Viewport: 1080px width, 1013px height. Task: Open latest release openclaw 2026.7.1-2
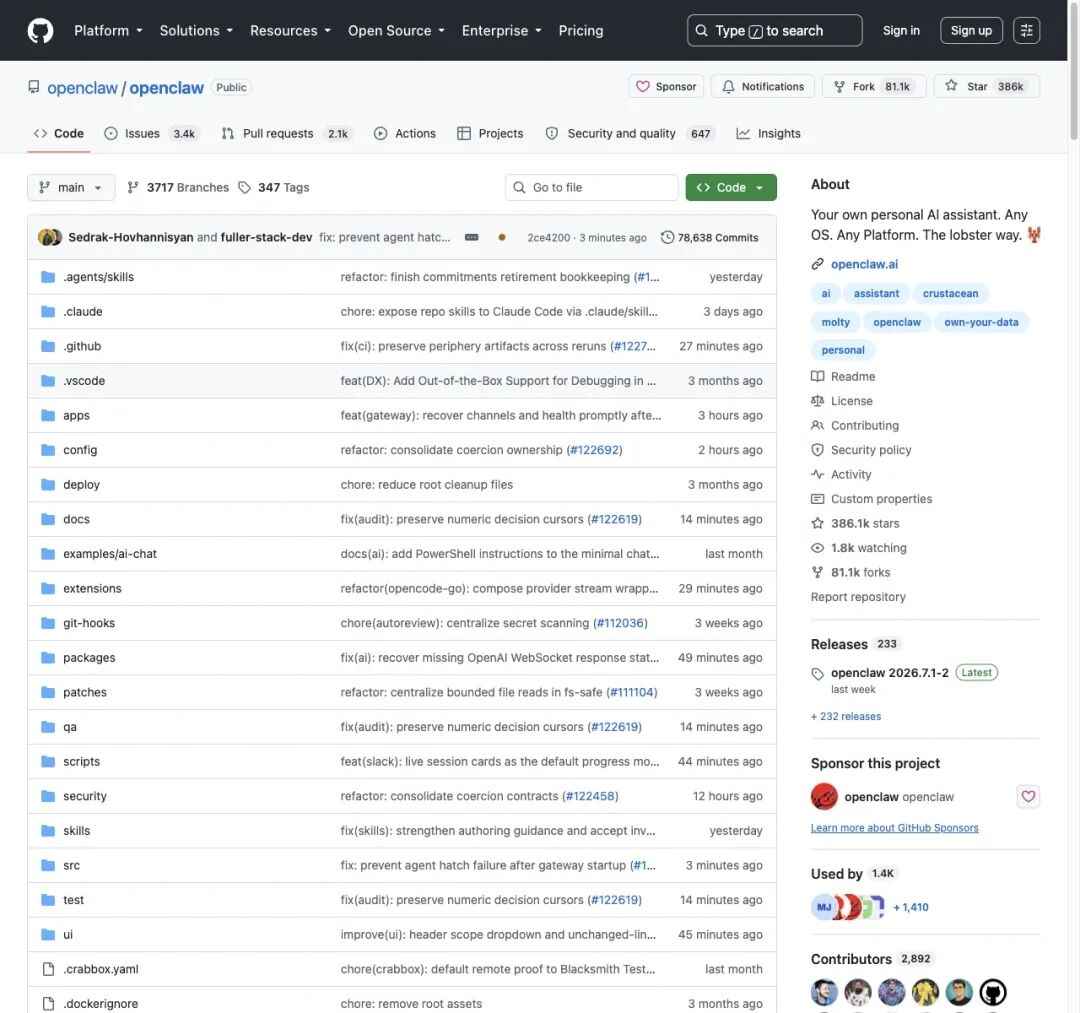889,673
